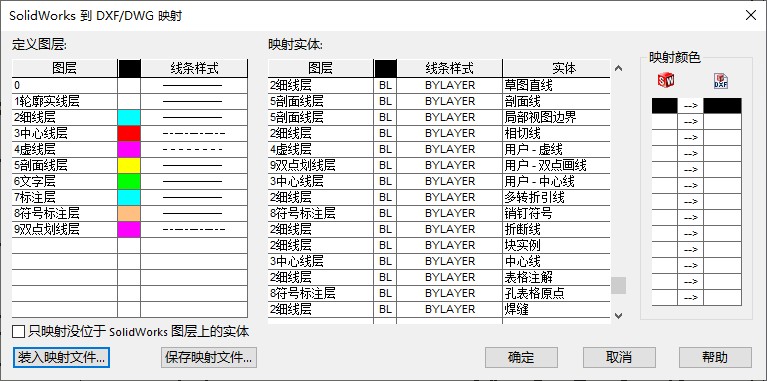Select entity 局部视图边界

click(x=557, y=117)
